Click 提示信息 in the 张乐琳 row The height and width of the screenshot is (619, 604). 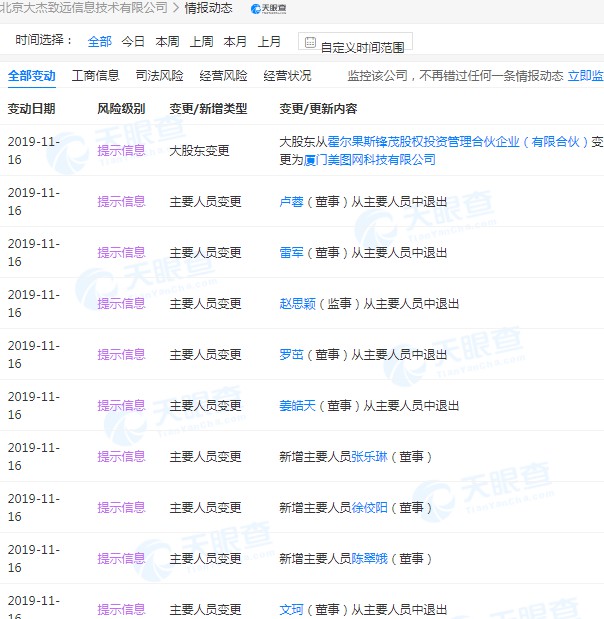[x=121, y=457]
